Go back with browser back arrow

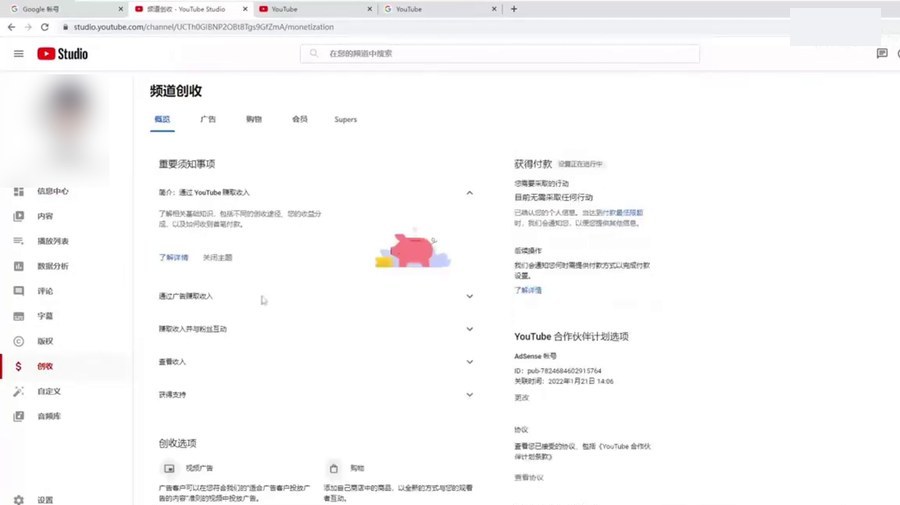[11, 27]
